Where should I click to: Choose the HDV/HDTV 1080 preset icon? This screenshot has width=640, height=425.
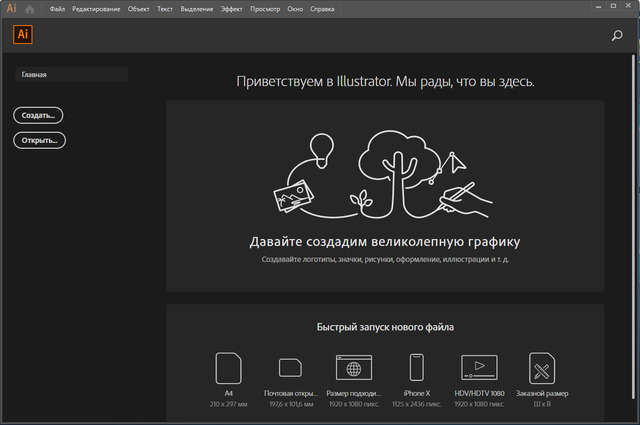479,368
